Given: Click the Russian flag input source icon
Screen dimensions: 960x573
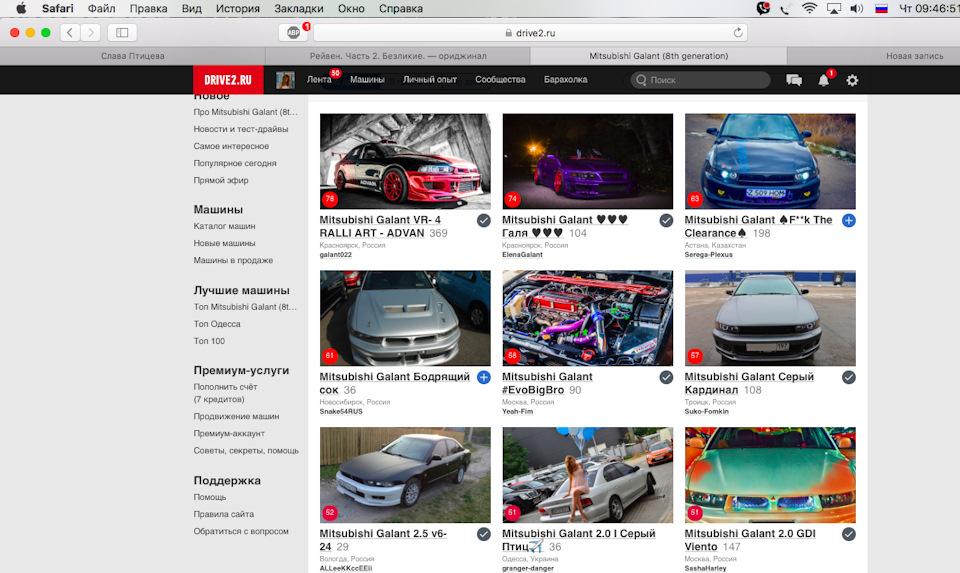Looking at the screenshot, I should 881,9.
